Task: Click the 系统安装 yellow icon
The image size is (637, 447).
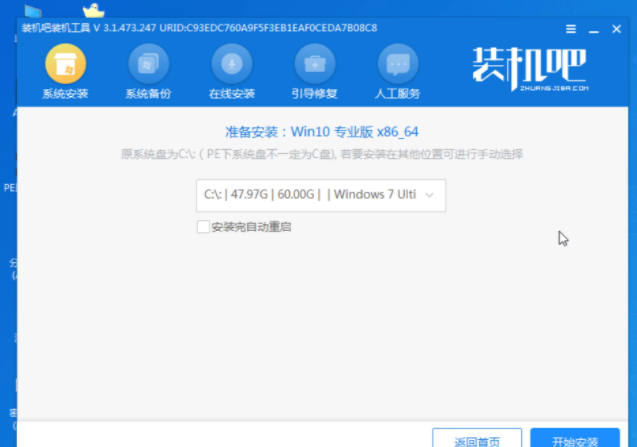Action: [65, 65]
